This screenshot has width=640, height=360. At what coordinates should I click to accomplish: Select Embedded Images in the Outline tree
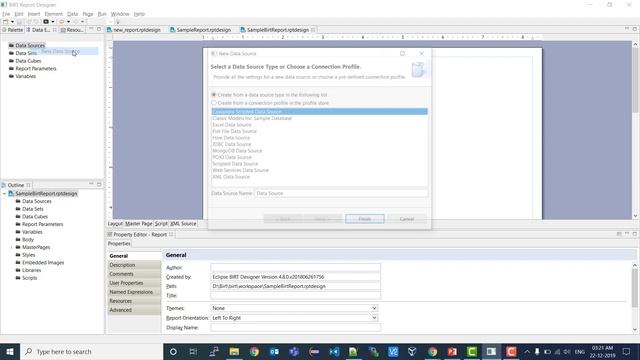click(40, 262)
